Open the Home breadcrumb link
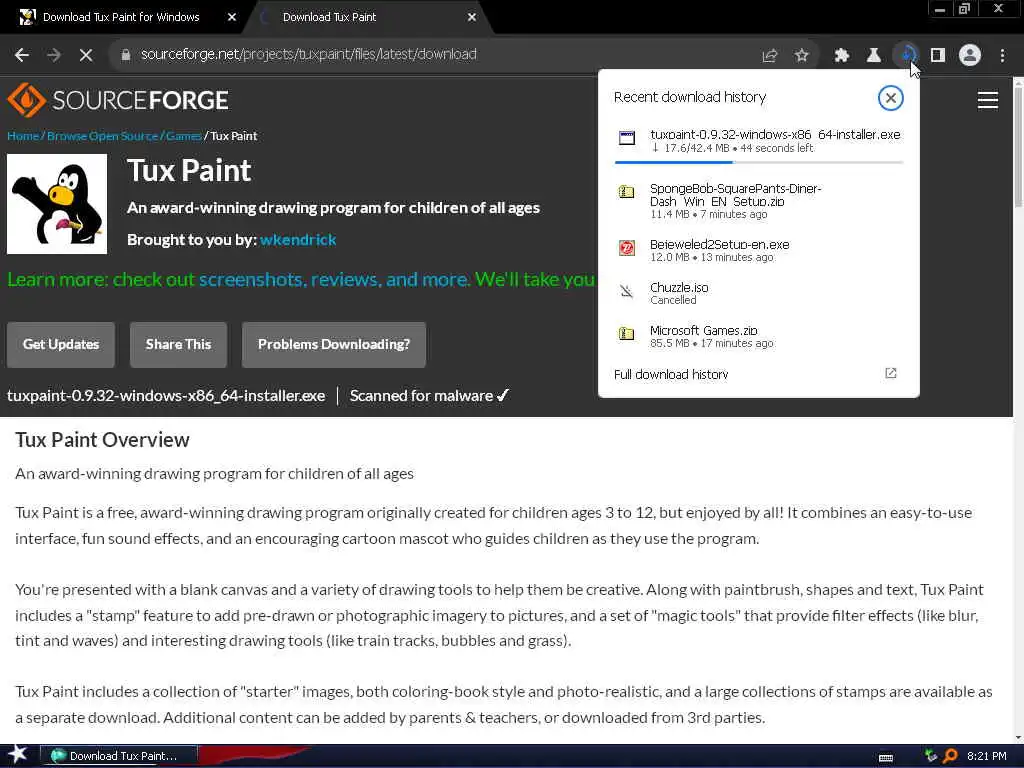This screenshot has height=768, width=1024. point(23,136)
